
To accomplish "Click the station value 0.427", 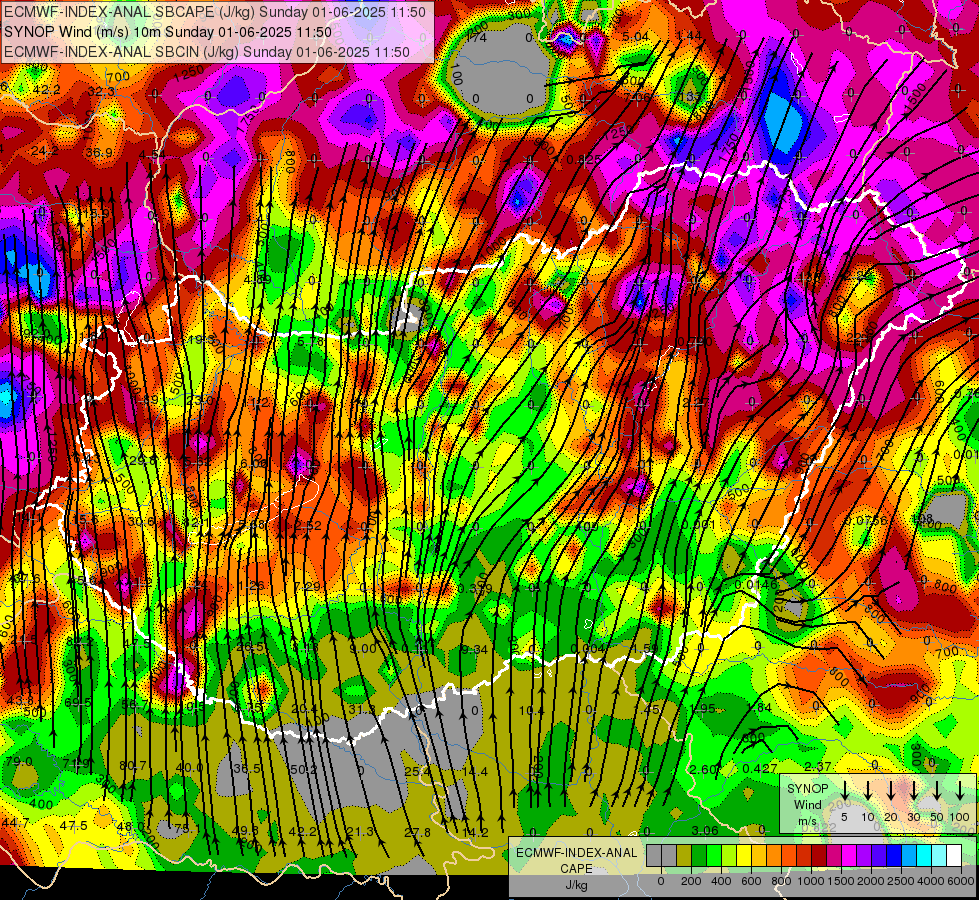I will (x=760, y=769).
